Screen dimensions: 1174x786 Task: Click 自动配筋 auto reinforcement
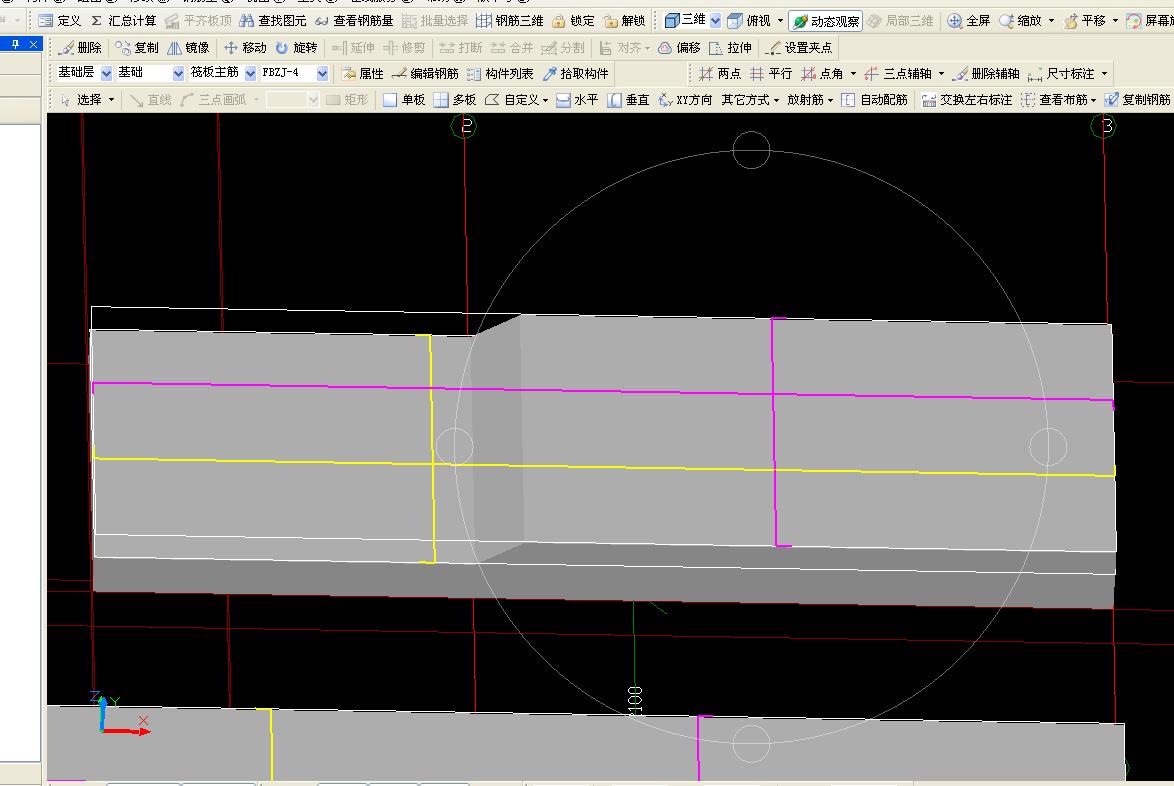pos(875,100)
